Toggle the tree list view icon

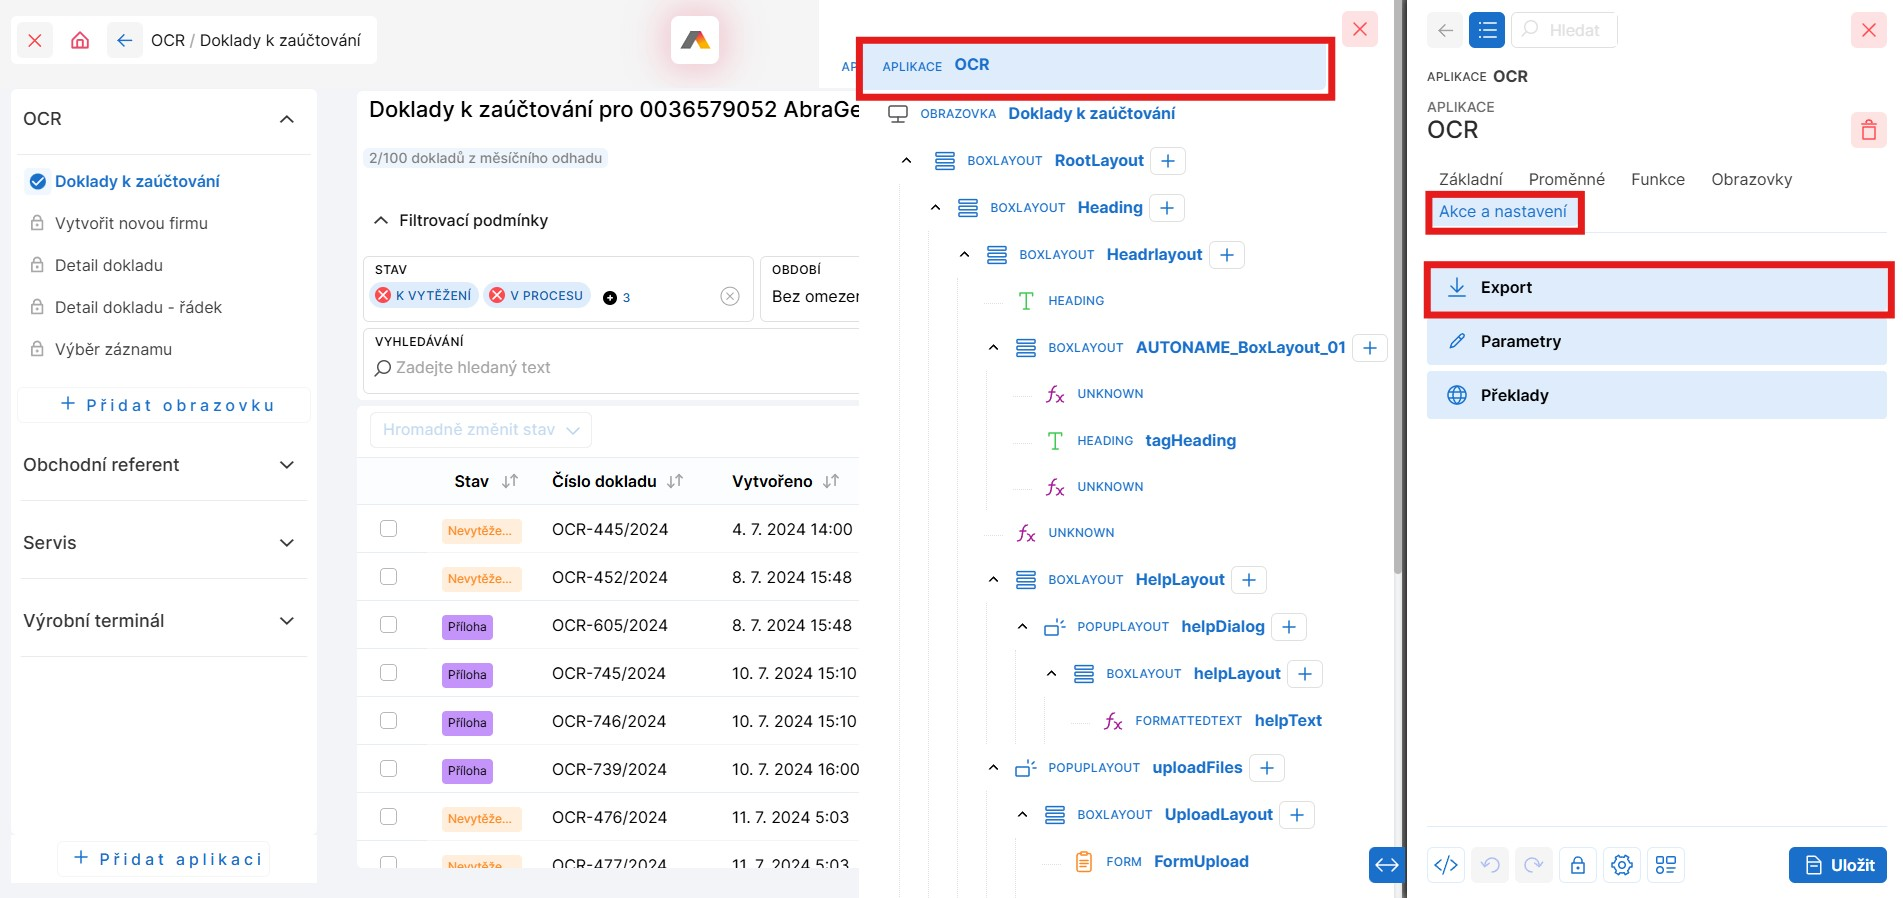(1487, 30)
